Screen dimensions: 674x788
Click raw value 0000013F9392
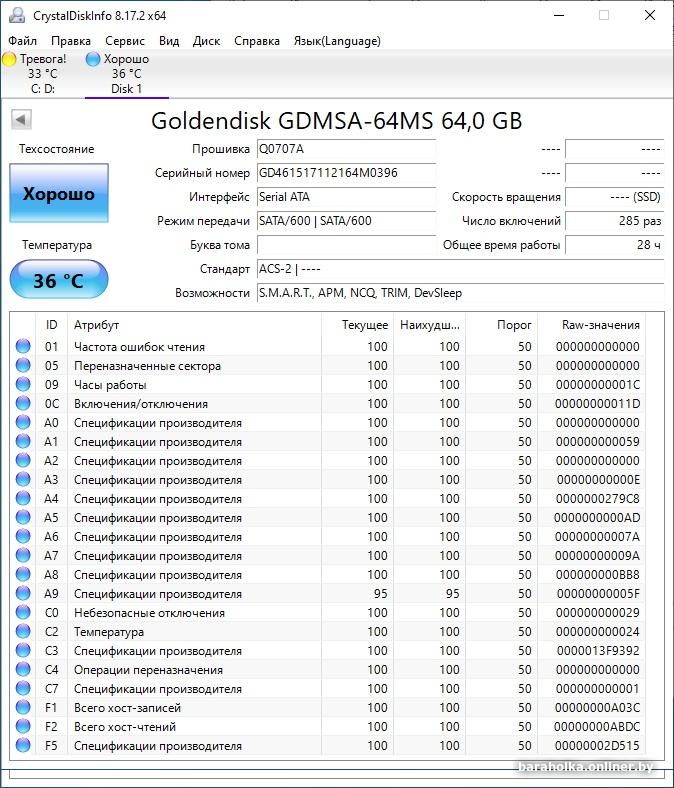pyautogui.click(x=598, y=651)
